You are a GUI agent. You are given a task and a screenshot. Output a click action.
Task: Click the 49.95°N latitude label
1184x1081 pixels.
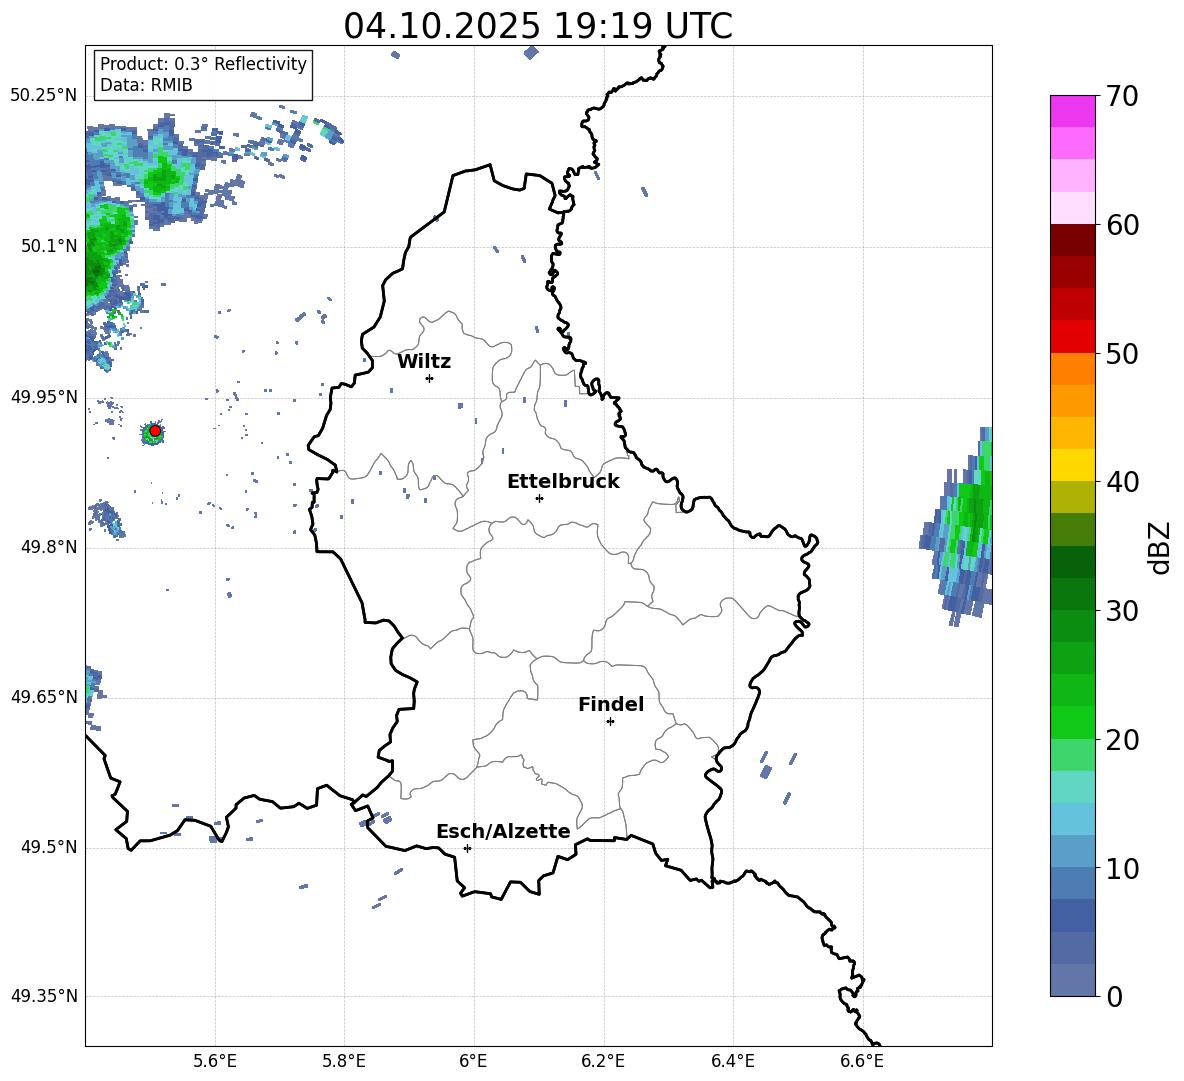click(44, 397)
